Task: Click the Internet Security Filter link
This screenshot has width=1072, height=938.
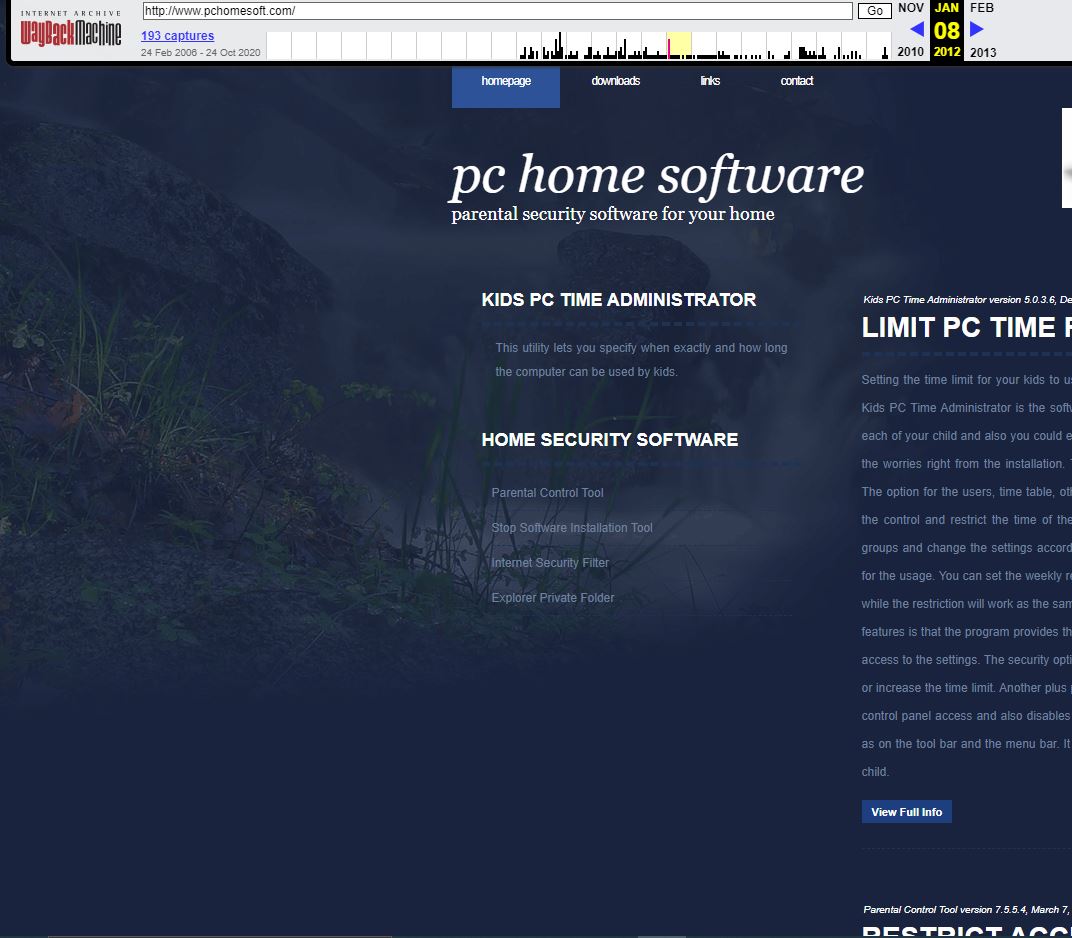Action: [x=550, y=563]
